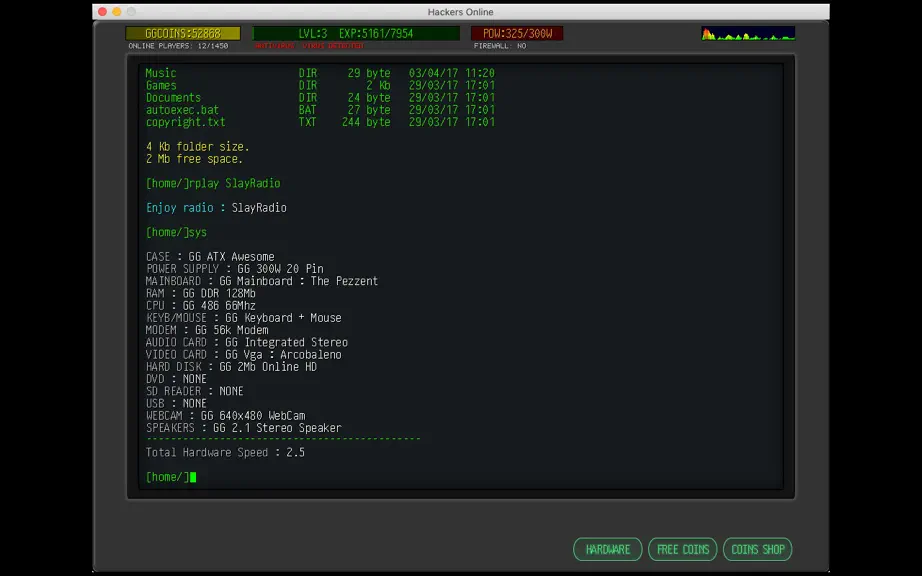Click the FREE COINS button
Image resolution: width=922 pixels, height=576 pixels.
point(683,550)
